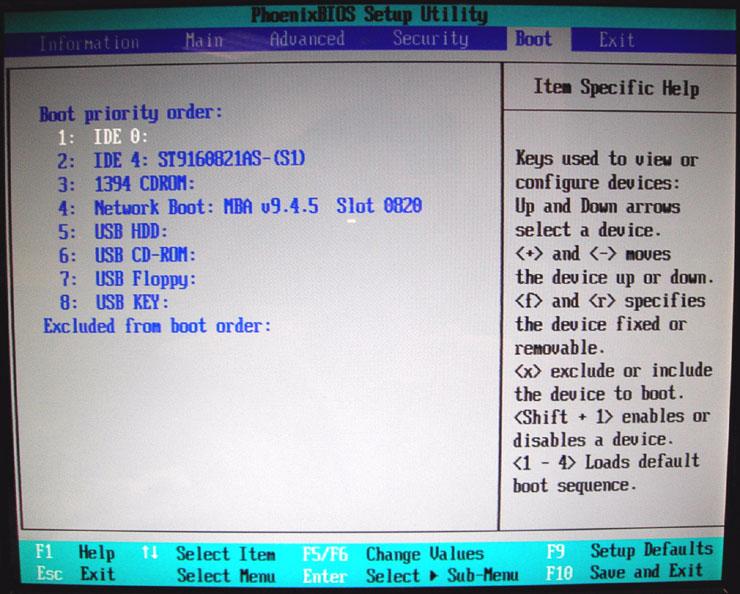Click F5/F6 Change Values hint
The width and height of the screenshot is (740, 594).
(x=393, y=553)
